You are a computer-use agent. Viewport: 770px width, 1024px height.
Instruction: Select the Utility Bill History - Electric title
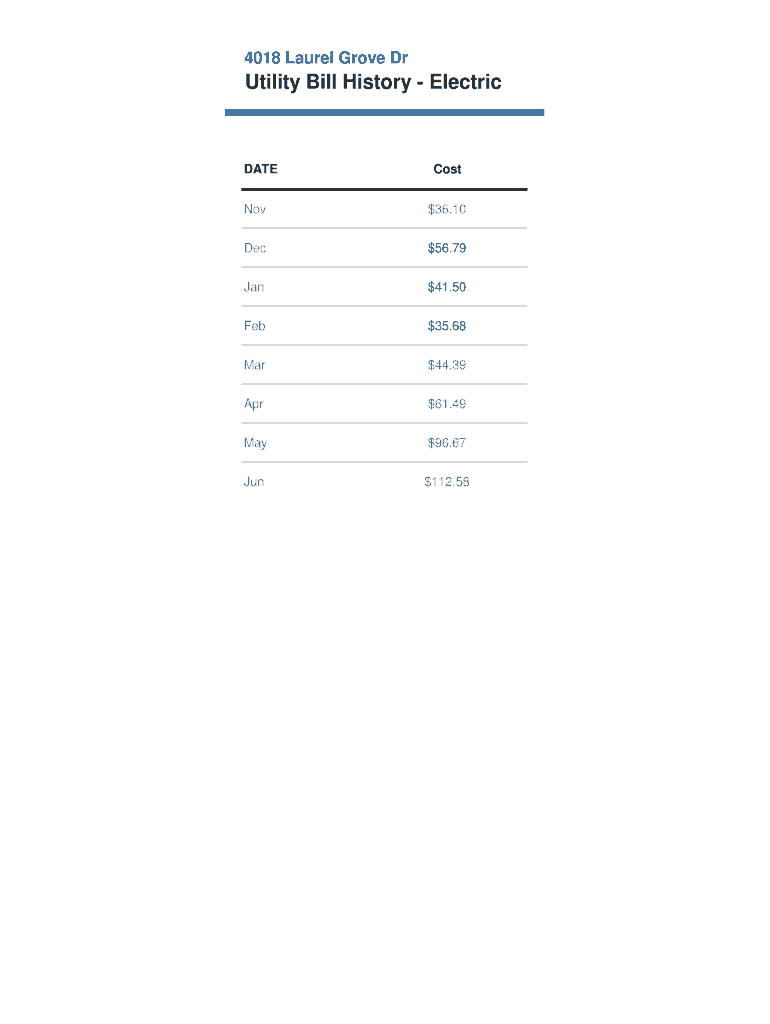click(373, 82)
